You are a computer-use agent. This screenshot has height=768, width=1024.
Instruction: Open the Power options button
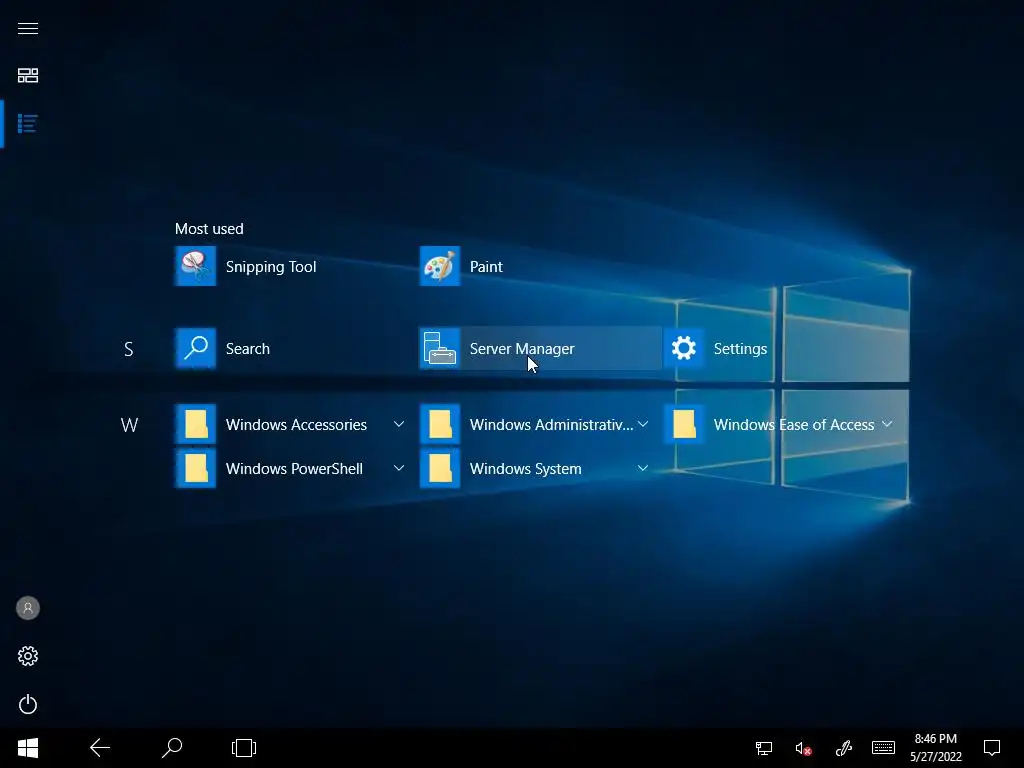pos(27,704)
